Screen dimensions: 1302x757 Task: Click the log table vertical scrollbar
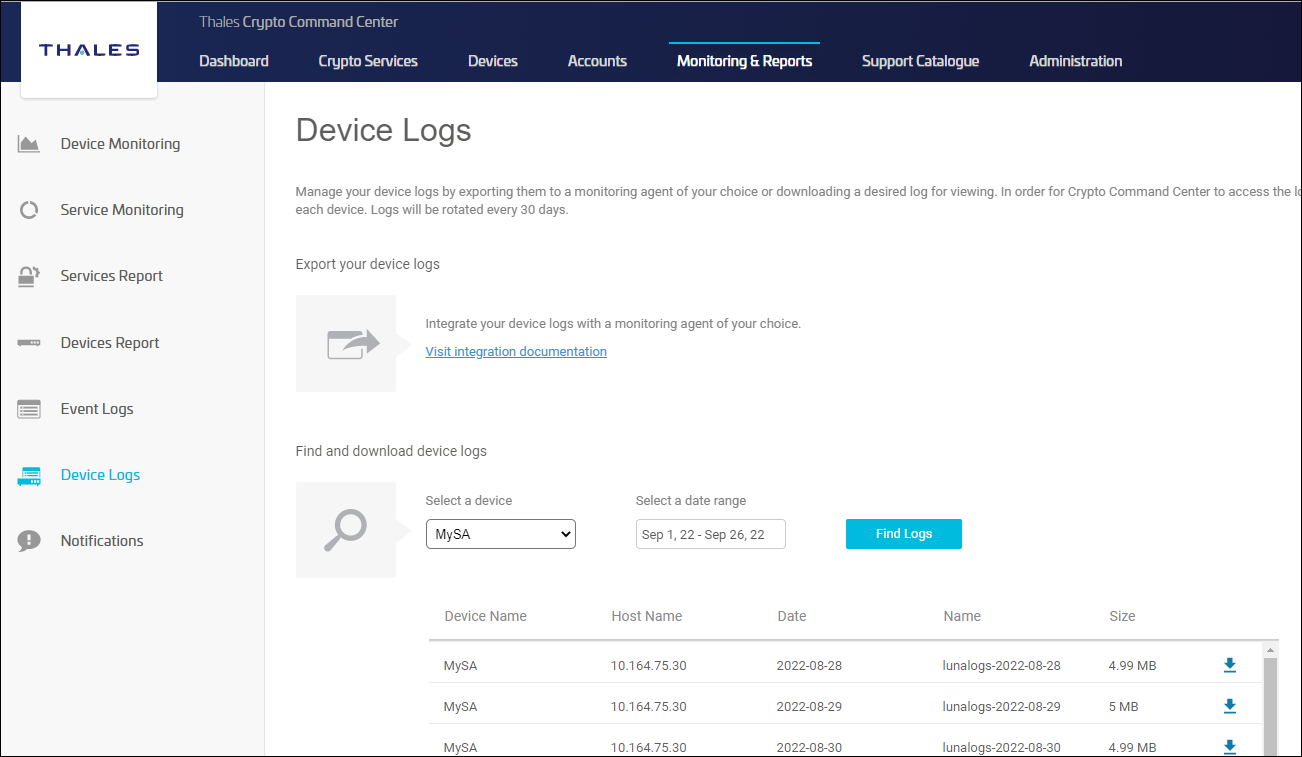[x=1270, y=700]
